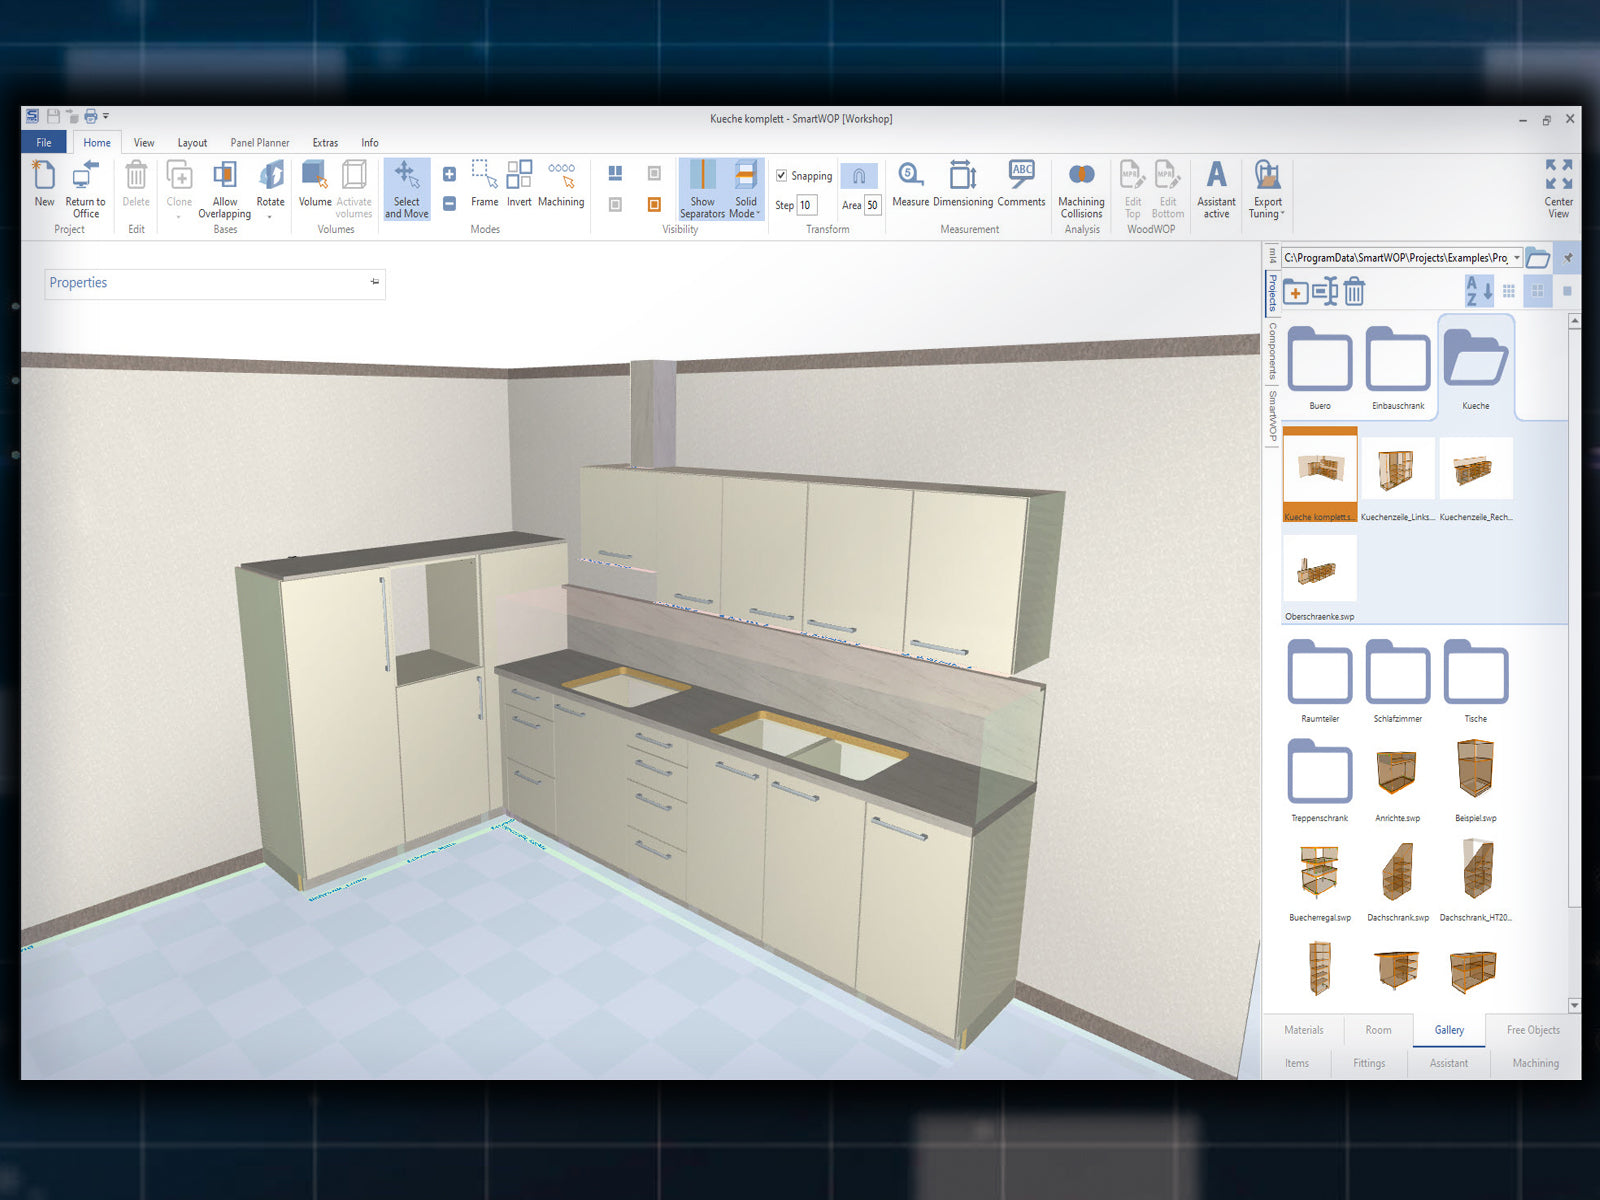
Task: Select the Oberschraenke.swp thumbnail
Action: click(x=1319, y=570)
